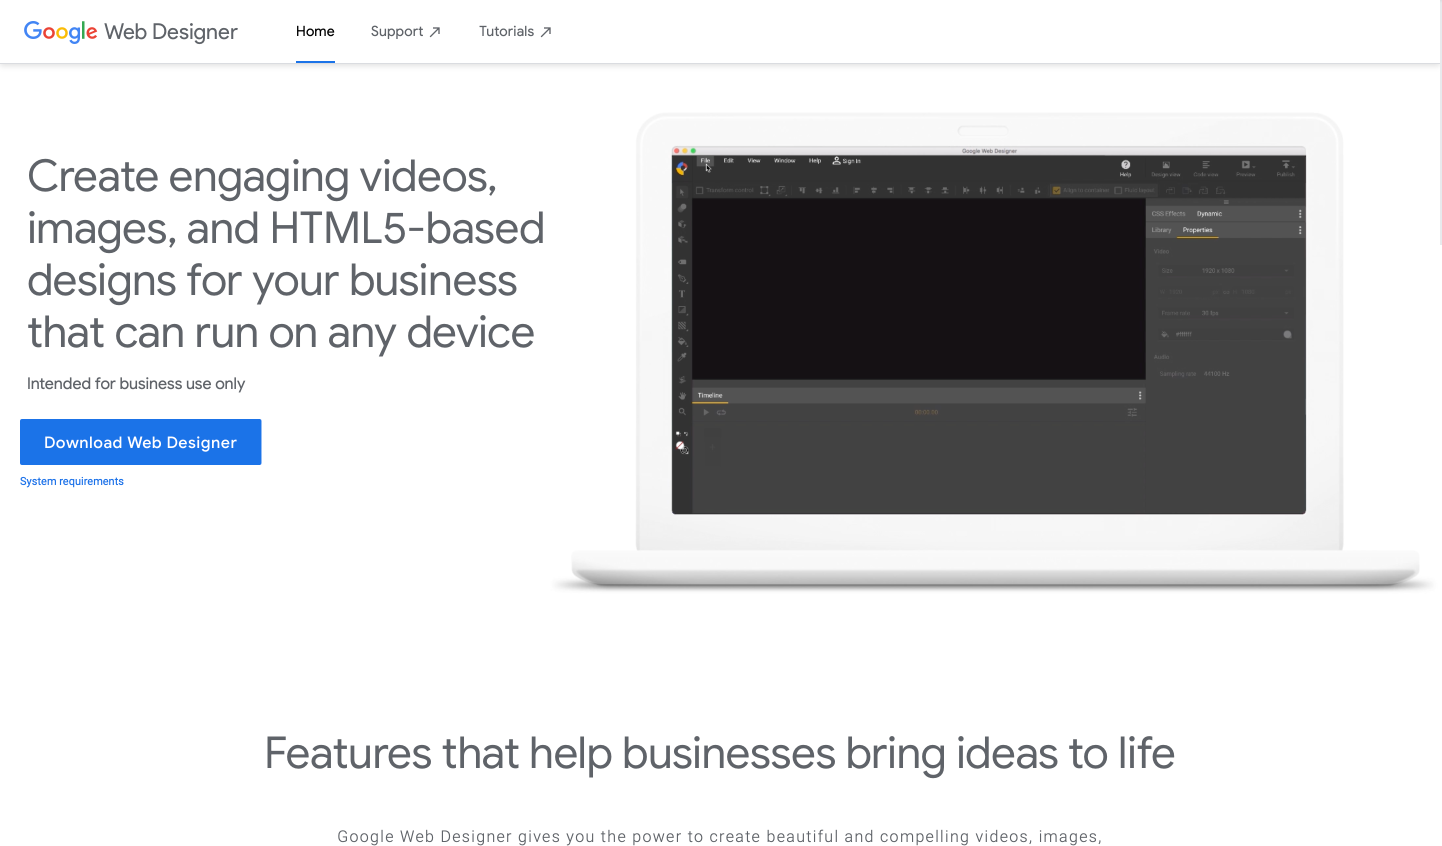1442x846 pixels.
Task: Click the Download Web Designer button
Action: pos(140,441)
